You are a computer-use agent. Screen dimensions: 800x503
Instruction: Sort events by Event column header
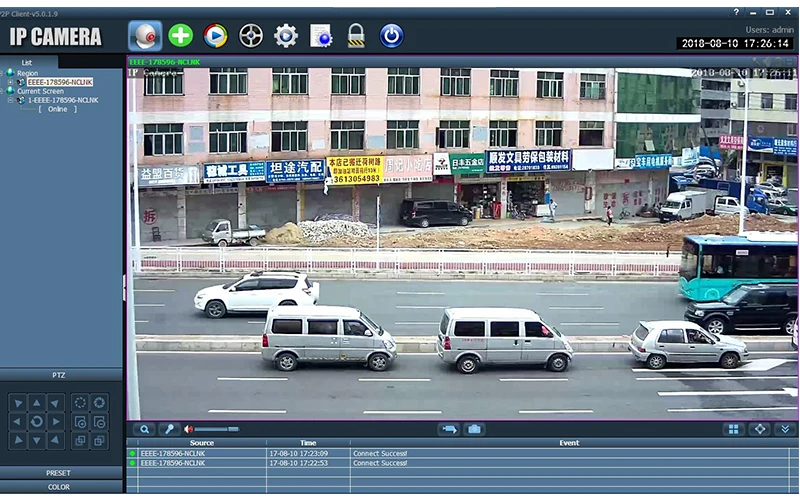(569, 443)
